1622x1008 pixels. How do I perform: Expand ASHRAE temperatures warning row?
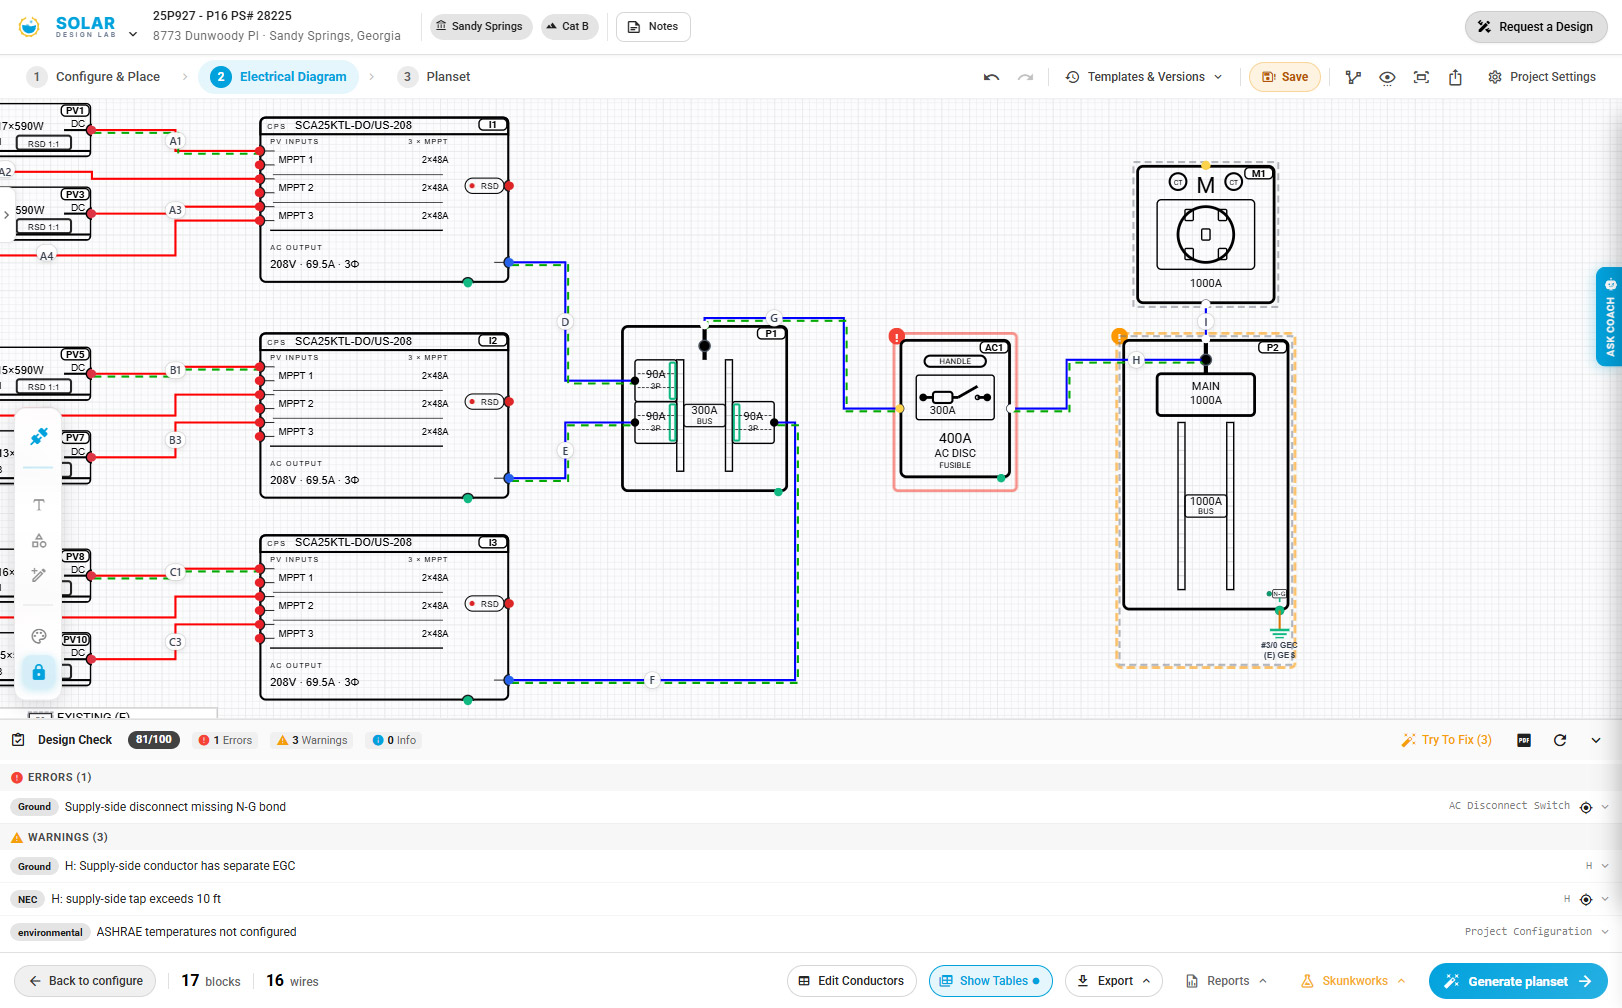click(1605, 932)
